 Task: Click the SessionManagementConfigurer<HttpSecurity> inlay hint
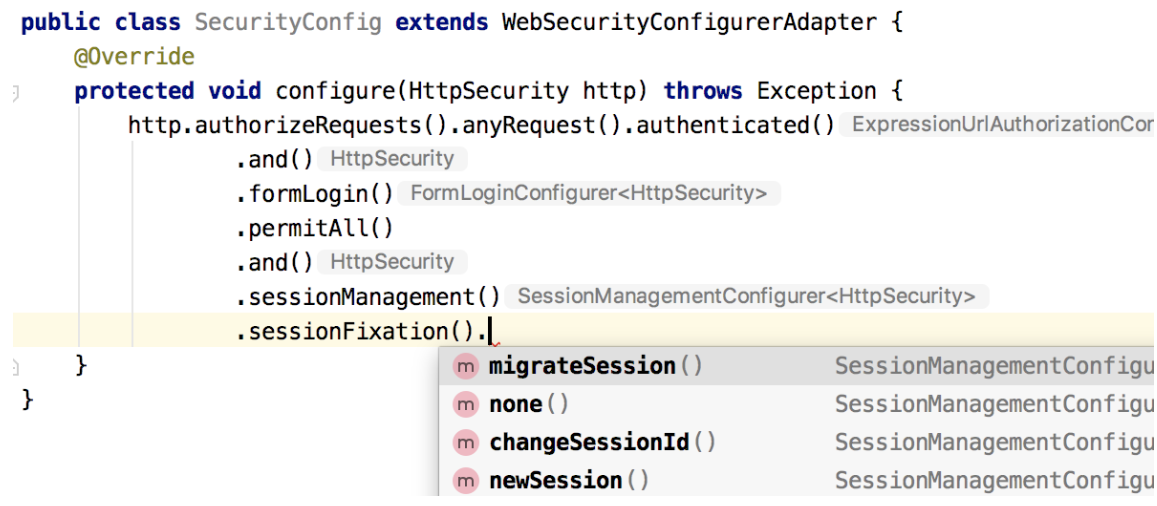pyautogui.click(x=746, y=296)
